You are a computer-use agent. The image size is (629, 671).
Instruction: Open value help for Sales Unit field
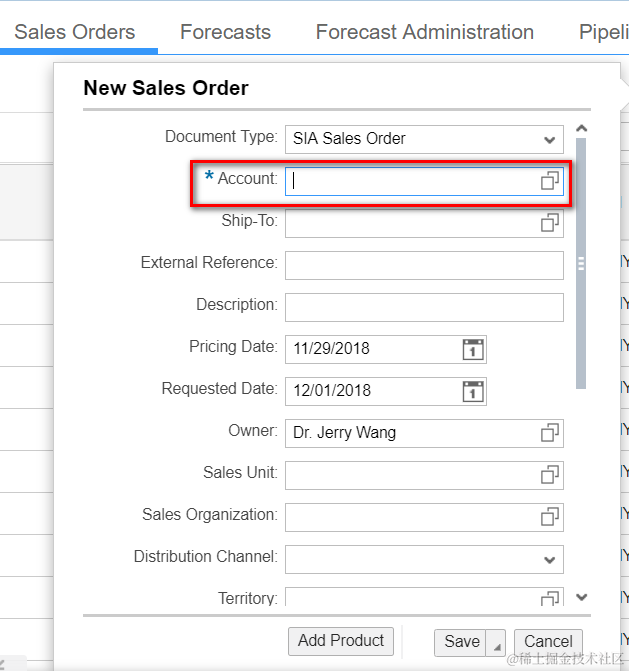pyautogui.click(x=550, y=475)
